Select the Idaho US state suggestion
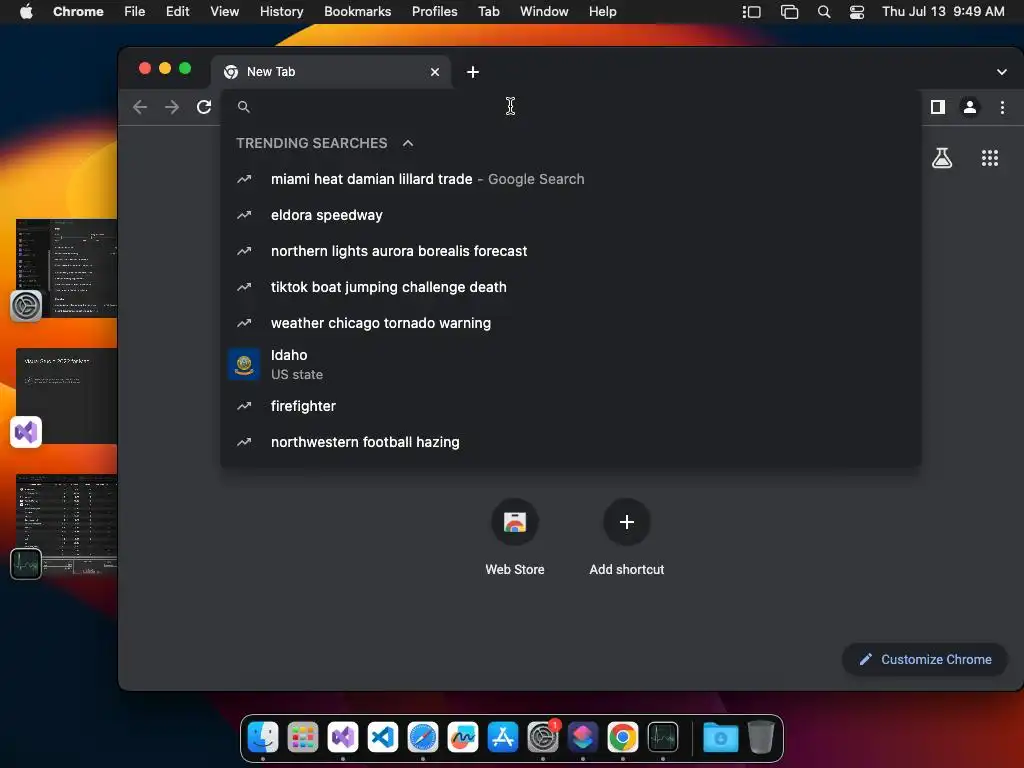 coord(571,364)
